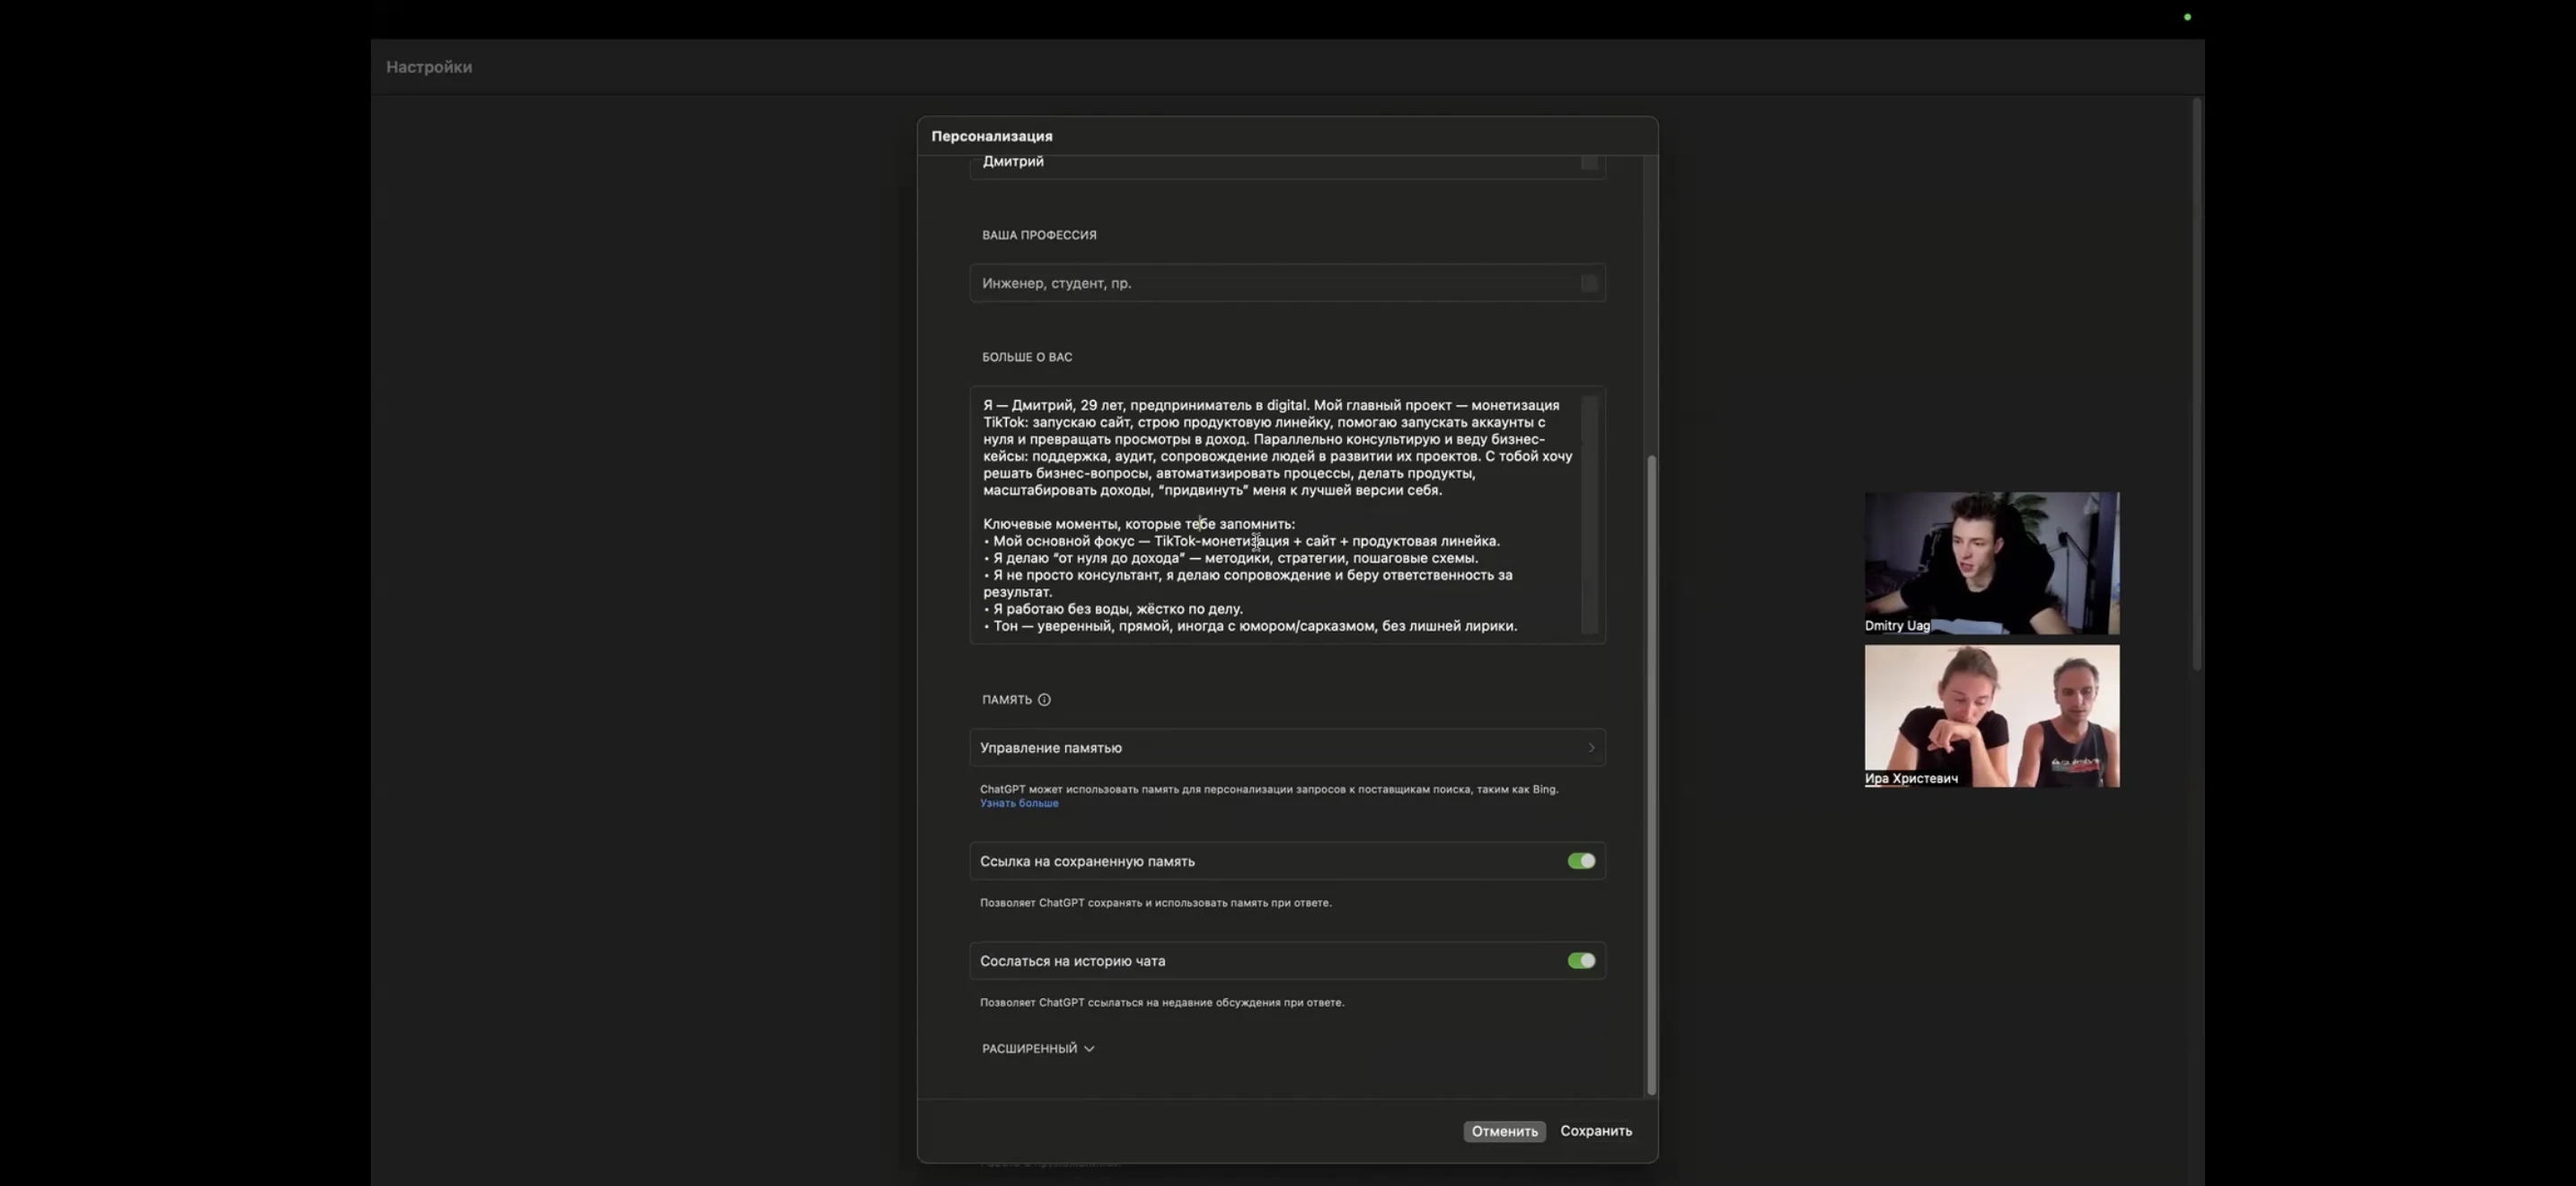Screen dimensions: 2576x1186
Task: Select the Ира Христевич video thumbnail
Action: coord(1991,715)
